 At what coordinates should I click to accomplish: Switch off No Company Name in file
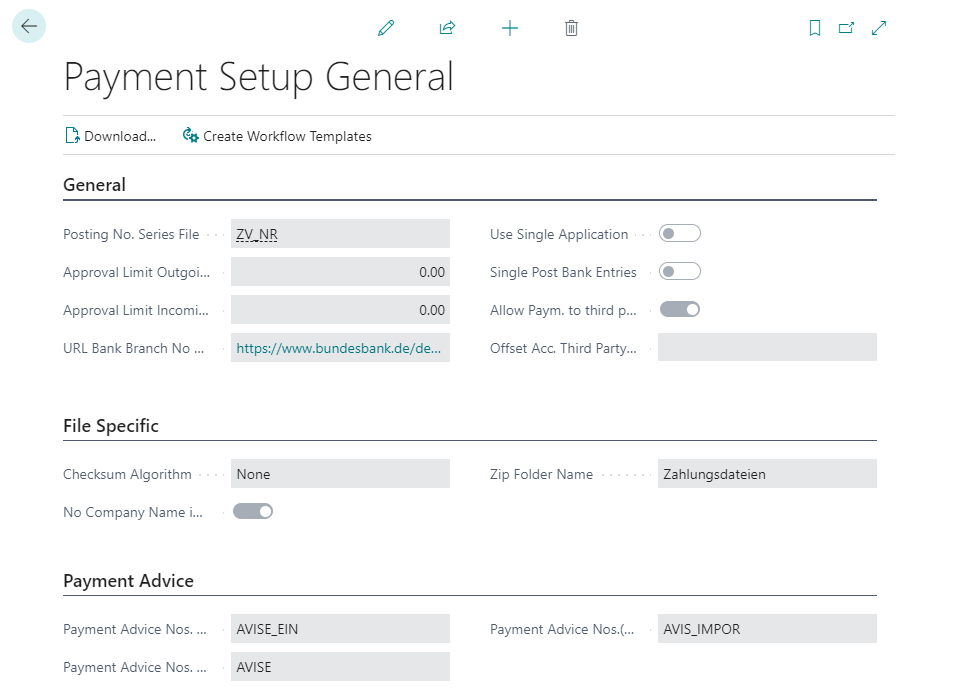[x=253, y=511]
